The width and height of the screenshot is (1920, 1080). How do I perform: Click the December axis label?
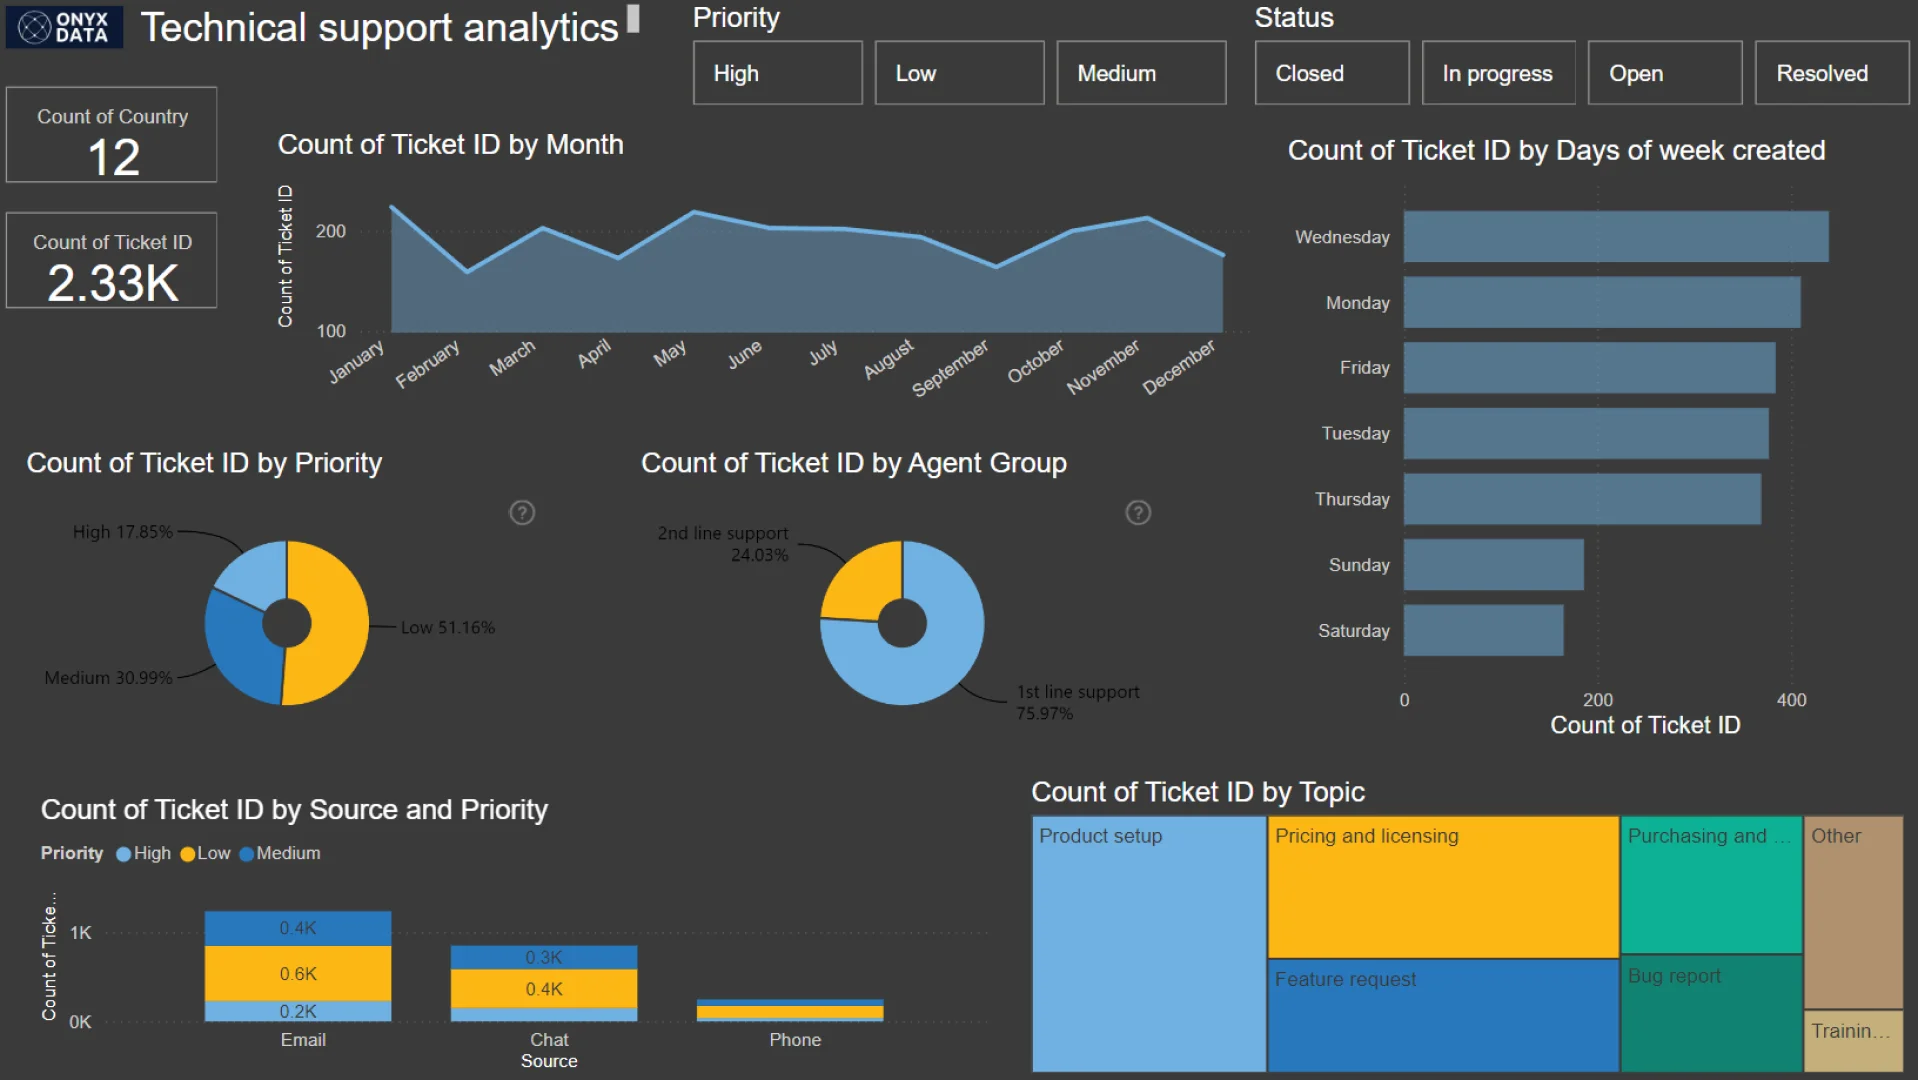coord(1178,366)
